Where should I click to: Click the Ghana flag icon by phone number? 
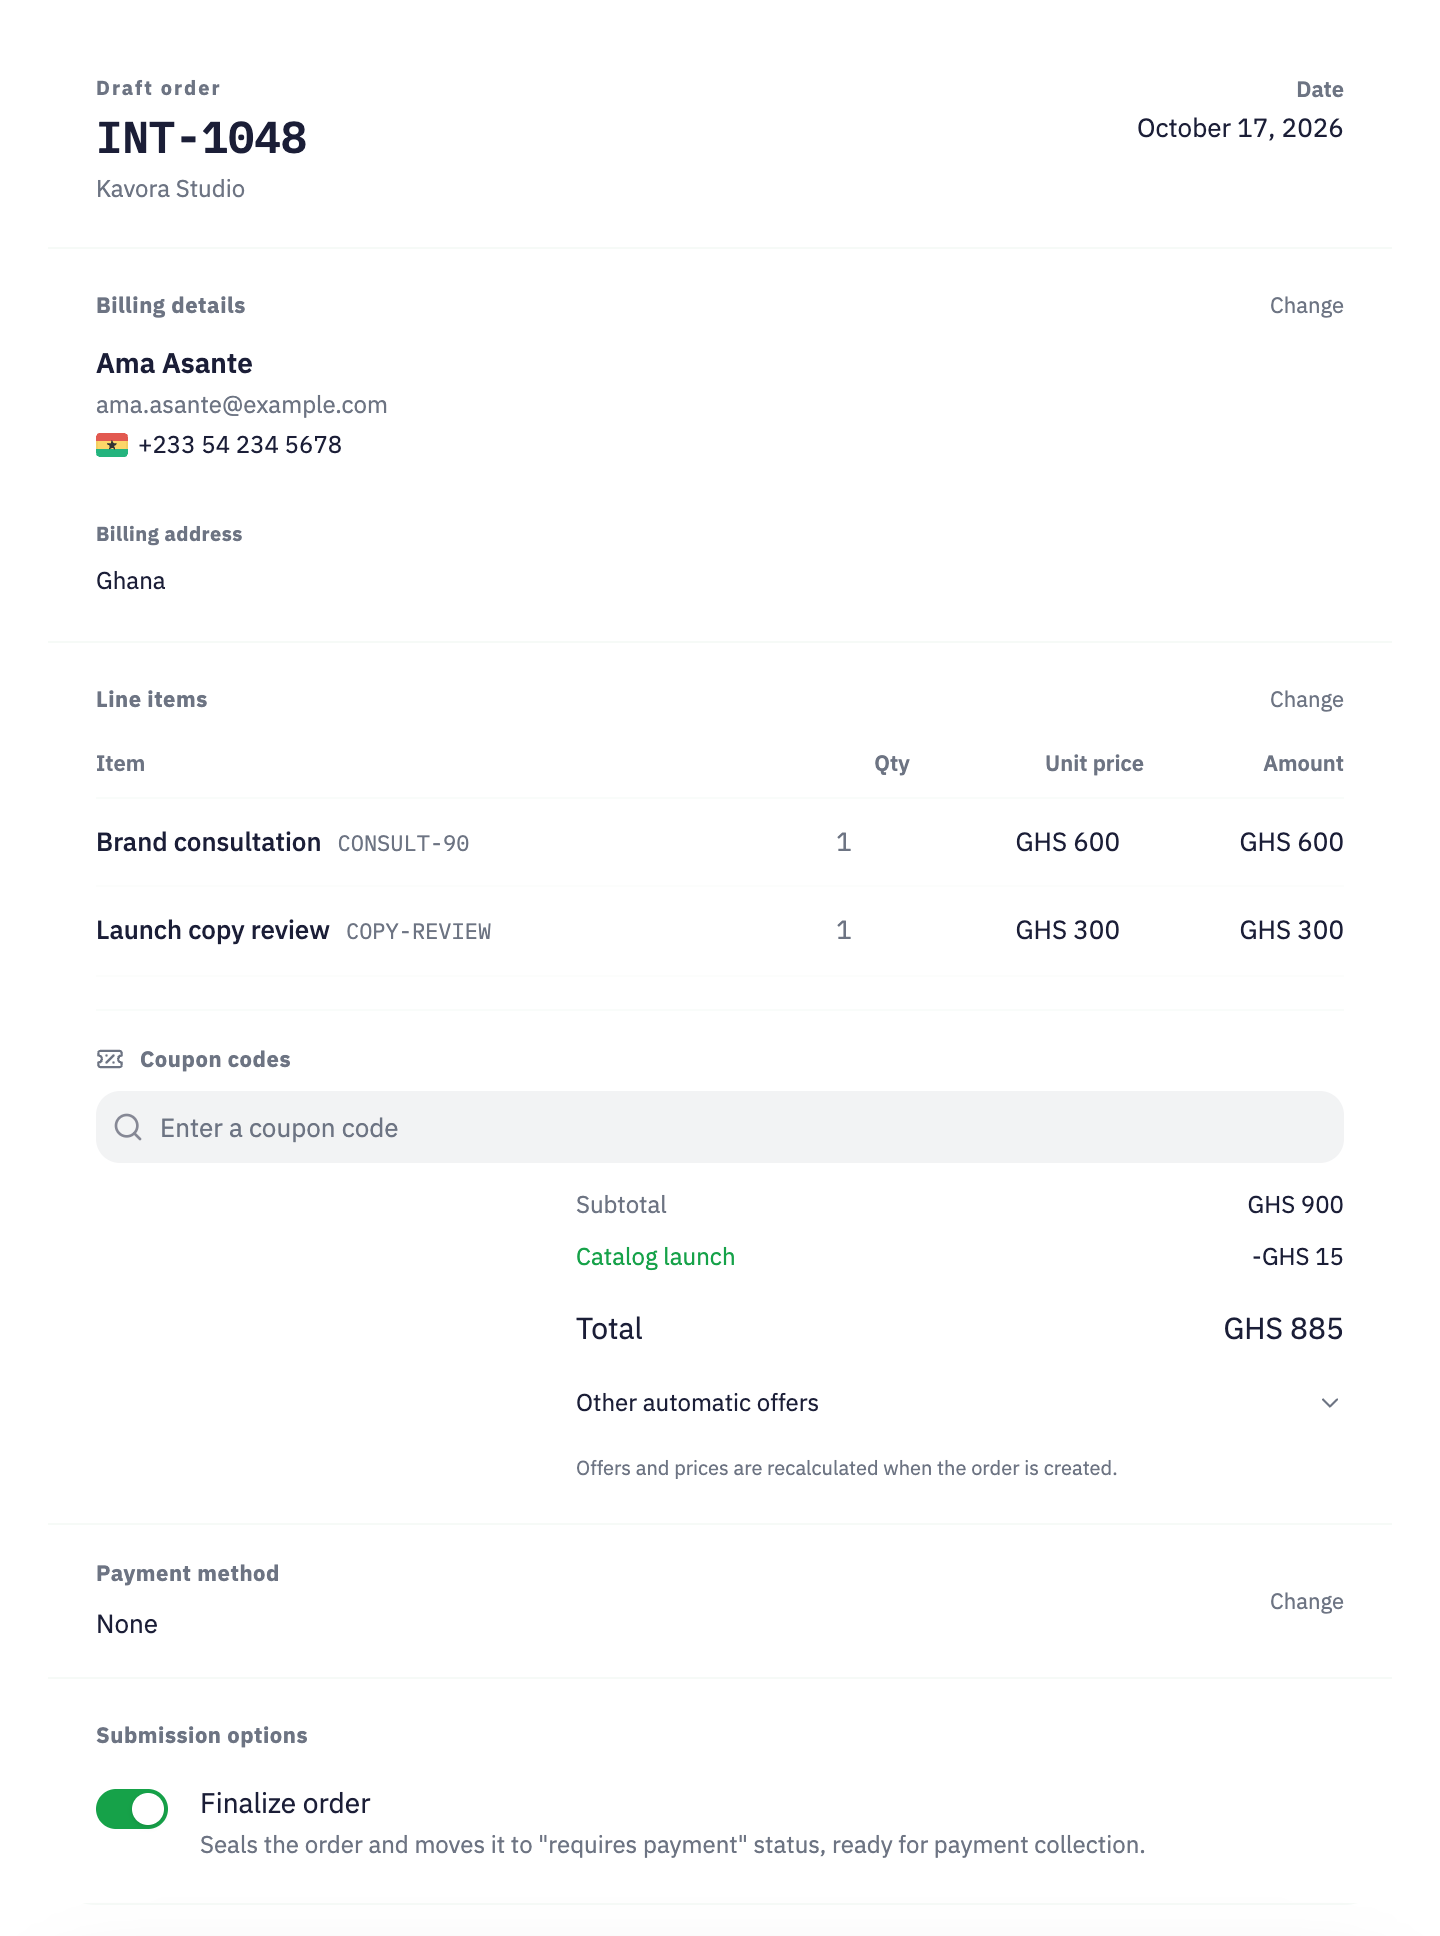pyautogui.click(x=112, y=445)
